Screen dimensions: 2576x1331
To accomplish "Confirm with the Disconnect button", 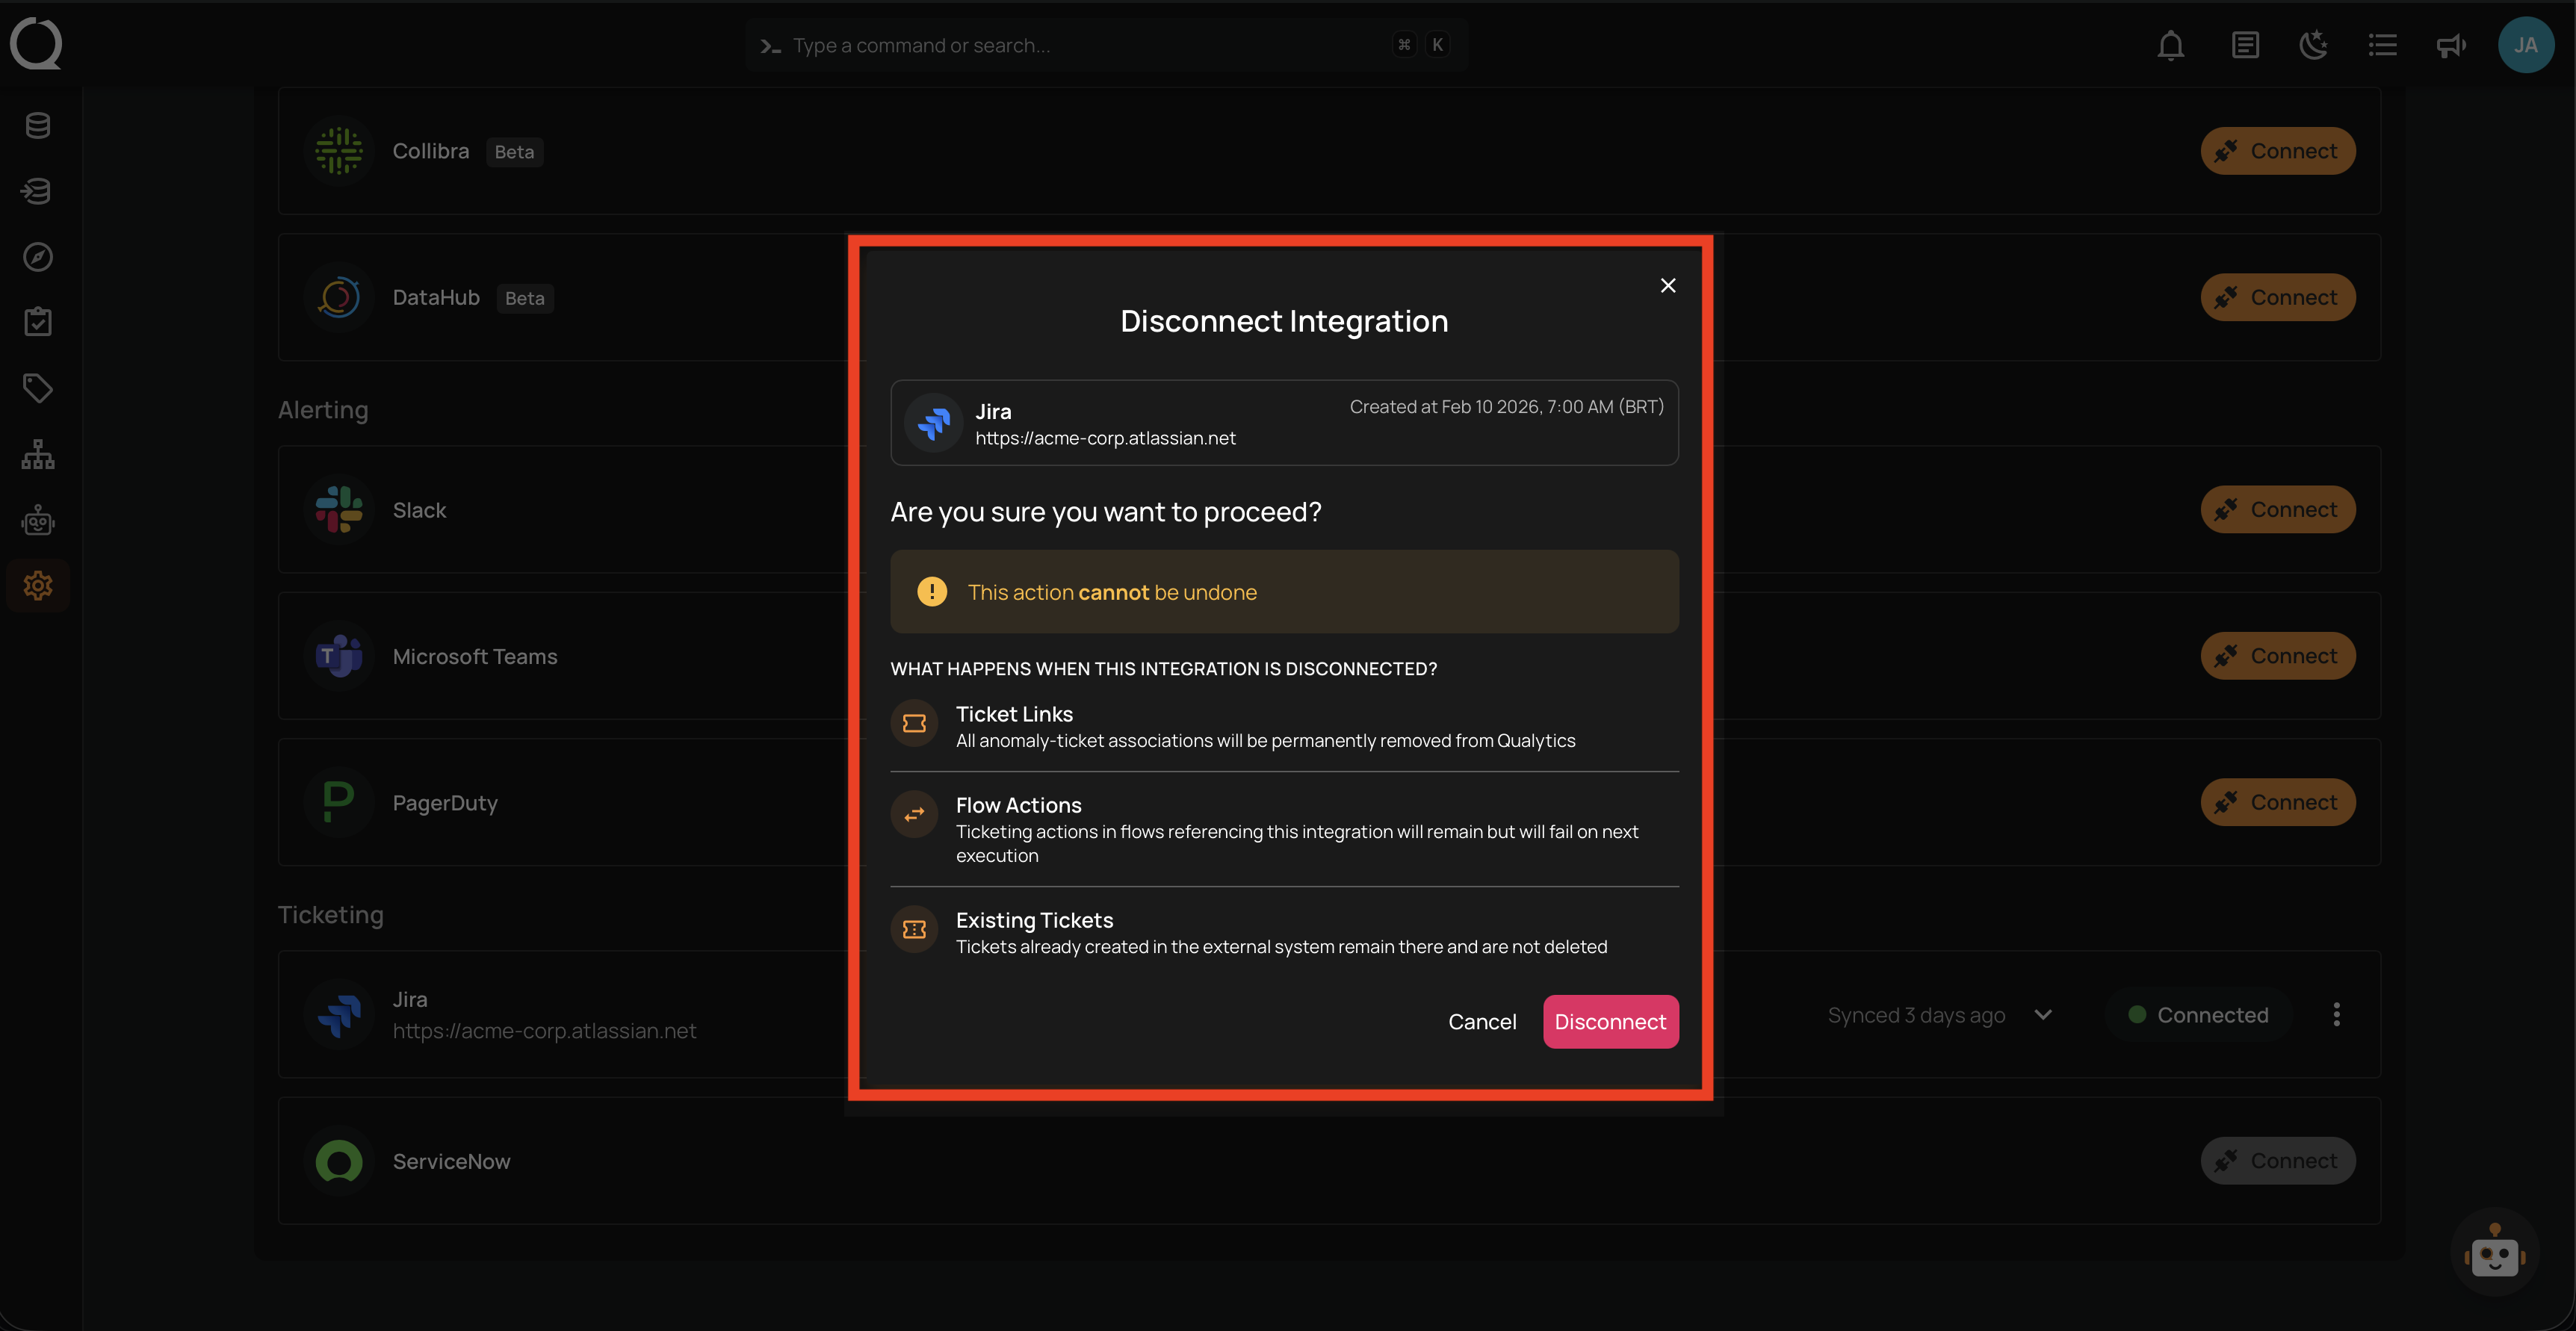I will (1610, 1021).
